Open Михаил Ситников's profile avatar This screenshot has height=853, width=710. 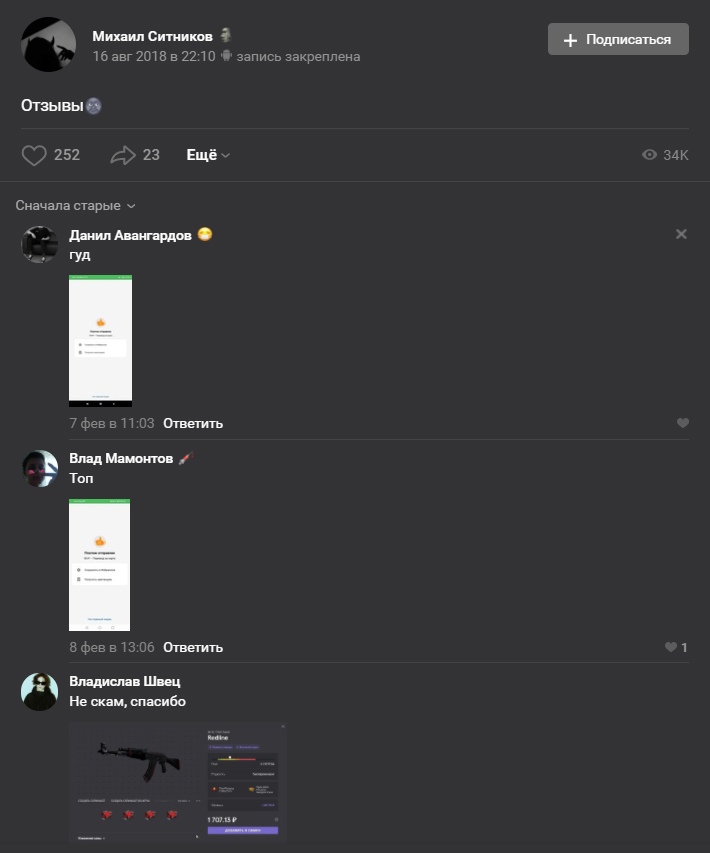[x=48, y=45]
